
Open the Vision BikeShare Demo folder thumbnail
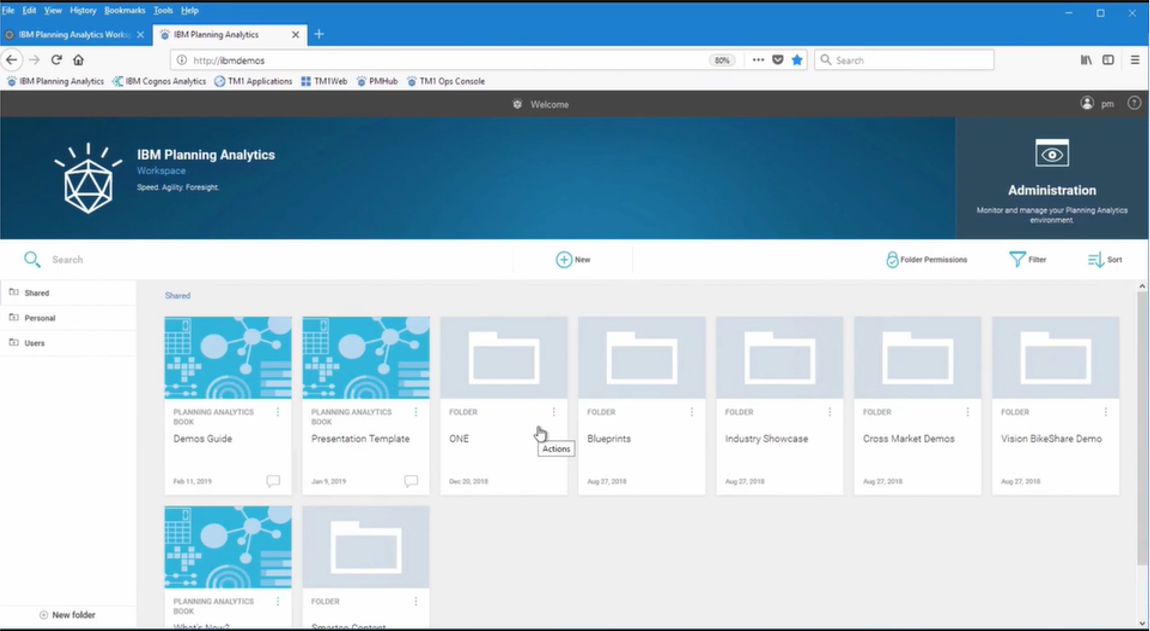point(1055,358)
